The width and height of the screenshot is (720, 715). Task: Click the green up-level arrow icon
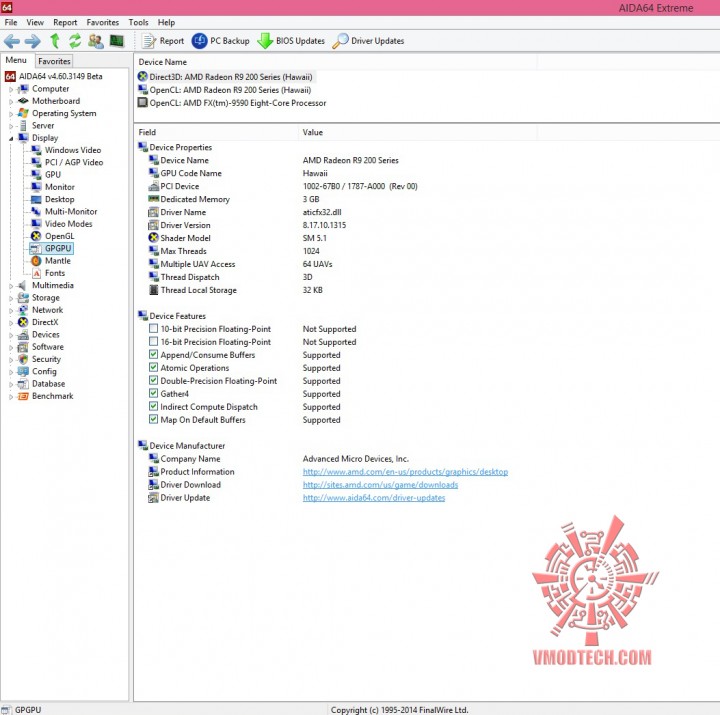point(55,41)
